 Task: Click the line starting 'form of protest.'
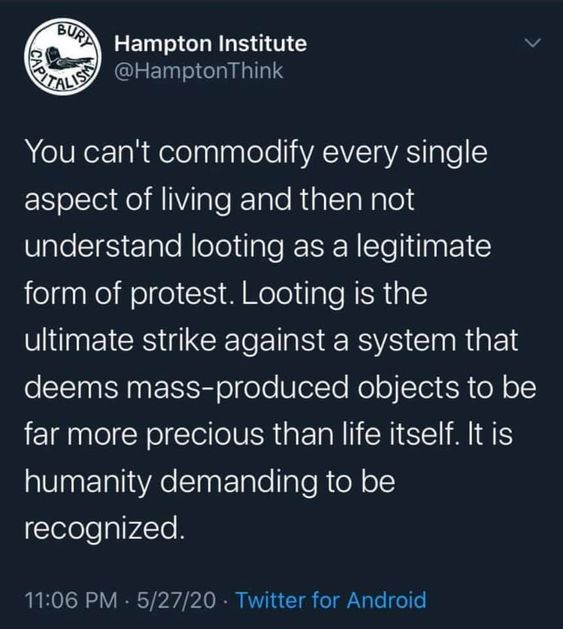[x=226, y=294]
